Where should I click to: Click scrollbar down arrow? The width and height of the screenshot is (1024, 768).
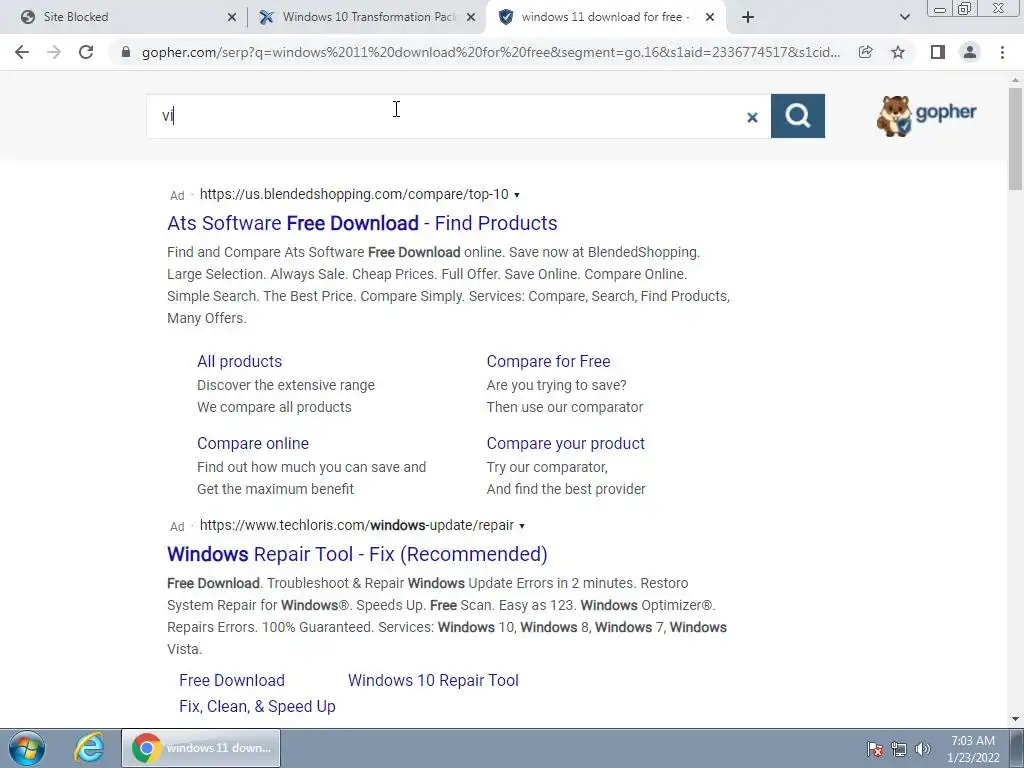(1015, 719)
